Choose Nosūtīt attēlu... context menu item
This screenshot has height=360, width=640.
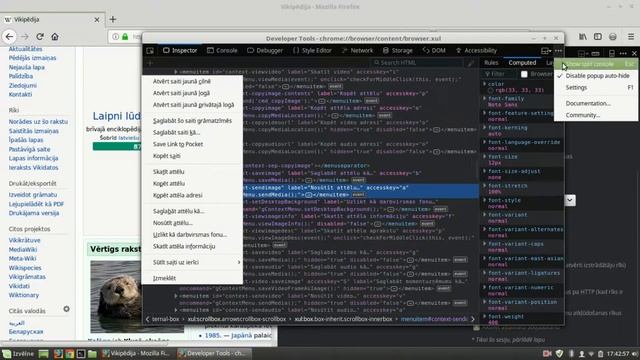coord(192,223)
